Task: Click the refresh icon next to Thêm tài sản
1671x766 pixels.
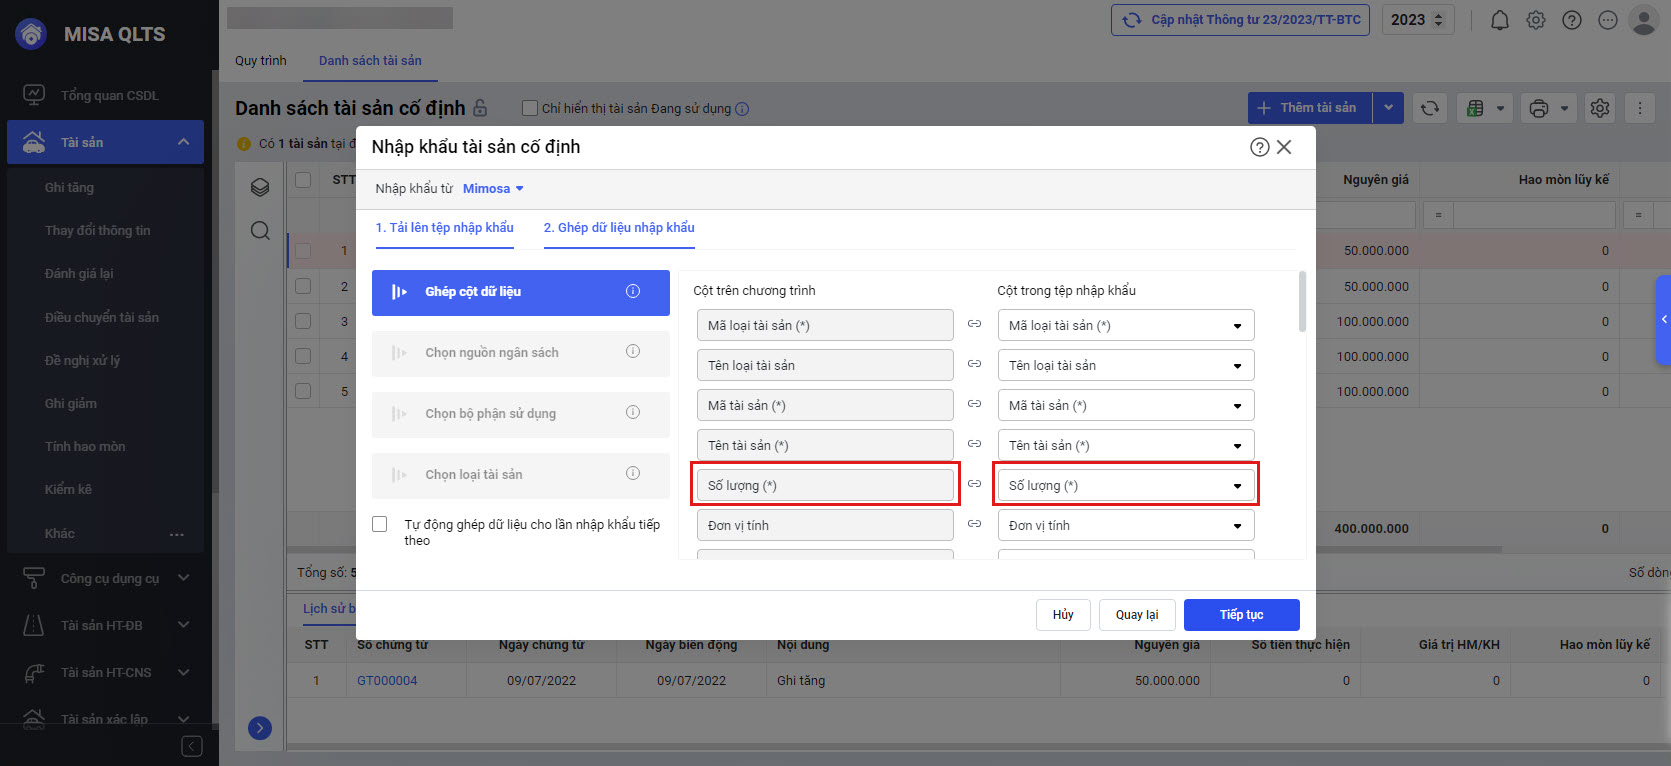Action: pos(1430,108)
